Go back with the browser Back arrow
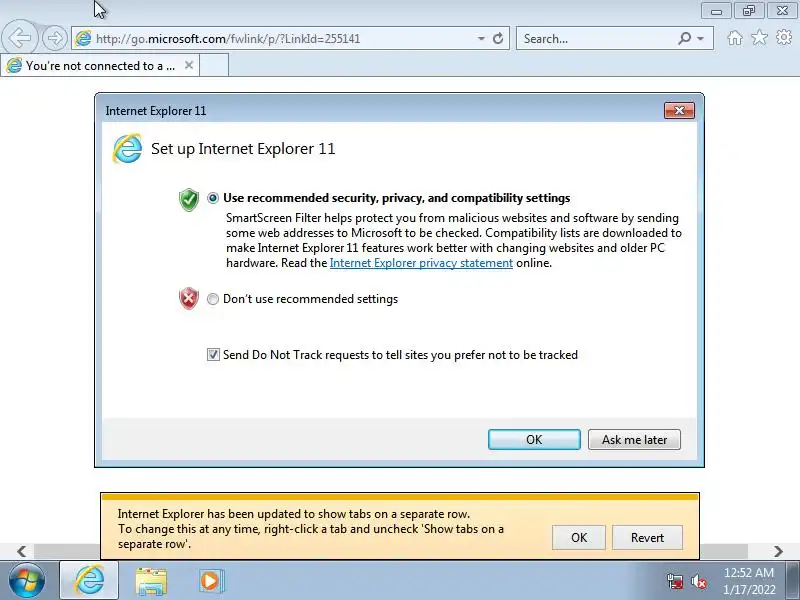Viewport: 800px width, 600px height. click(19, 38)
